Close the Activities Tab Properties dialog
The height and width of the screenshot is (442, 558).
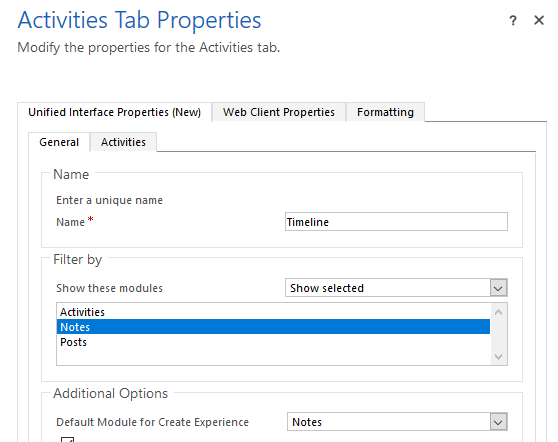[x=539, y=20]
